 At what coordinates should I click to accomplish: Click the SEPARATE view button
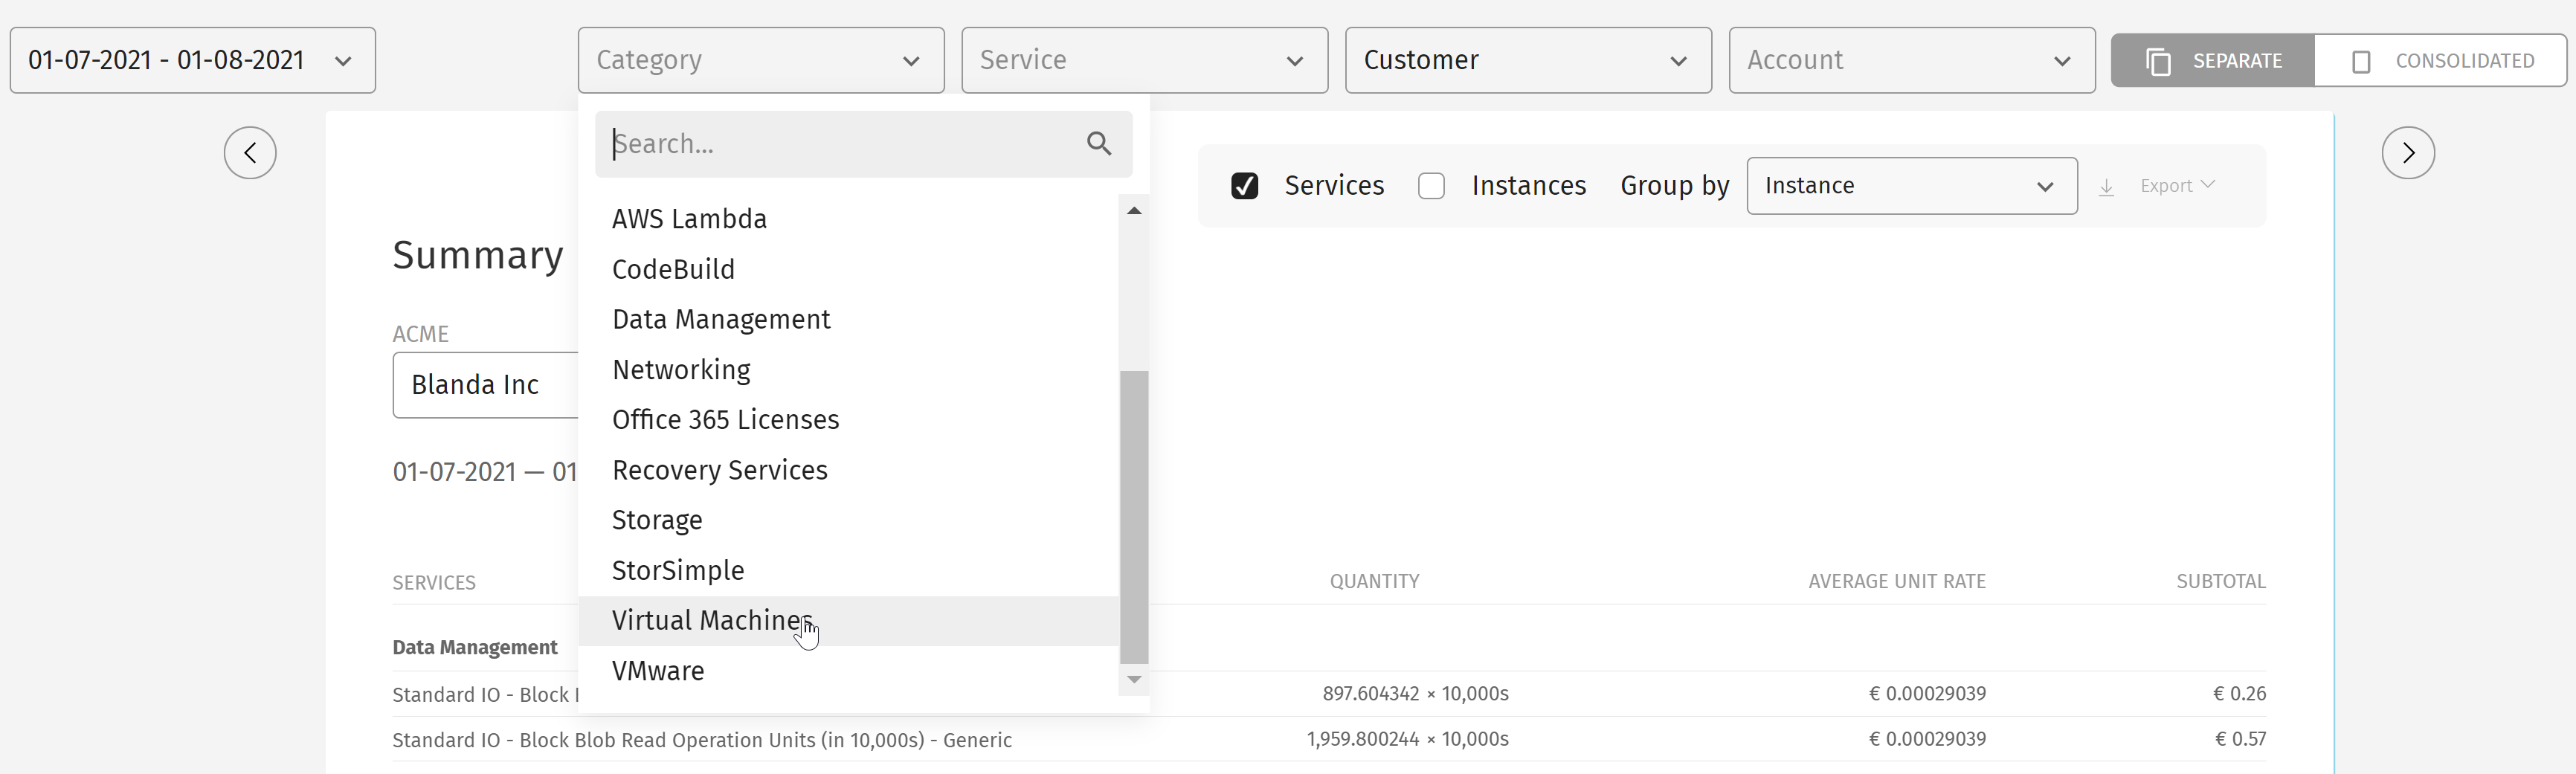coord(2212,60)
